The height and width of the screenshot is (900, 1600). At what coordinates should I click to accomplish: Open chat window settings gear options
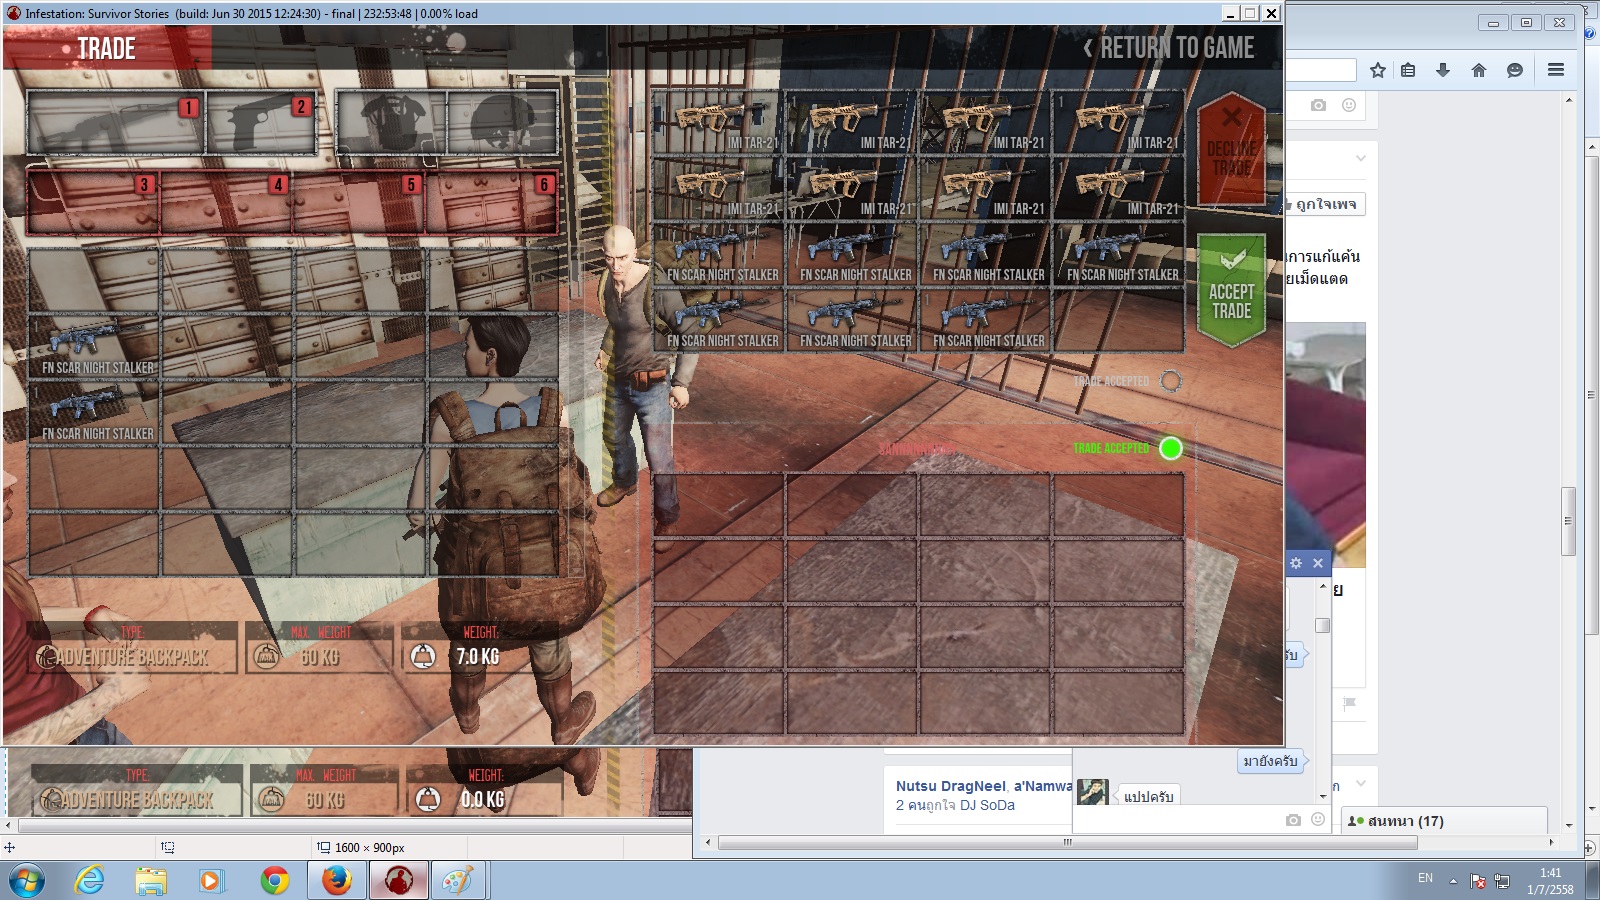[x=1296, y=563]
